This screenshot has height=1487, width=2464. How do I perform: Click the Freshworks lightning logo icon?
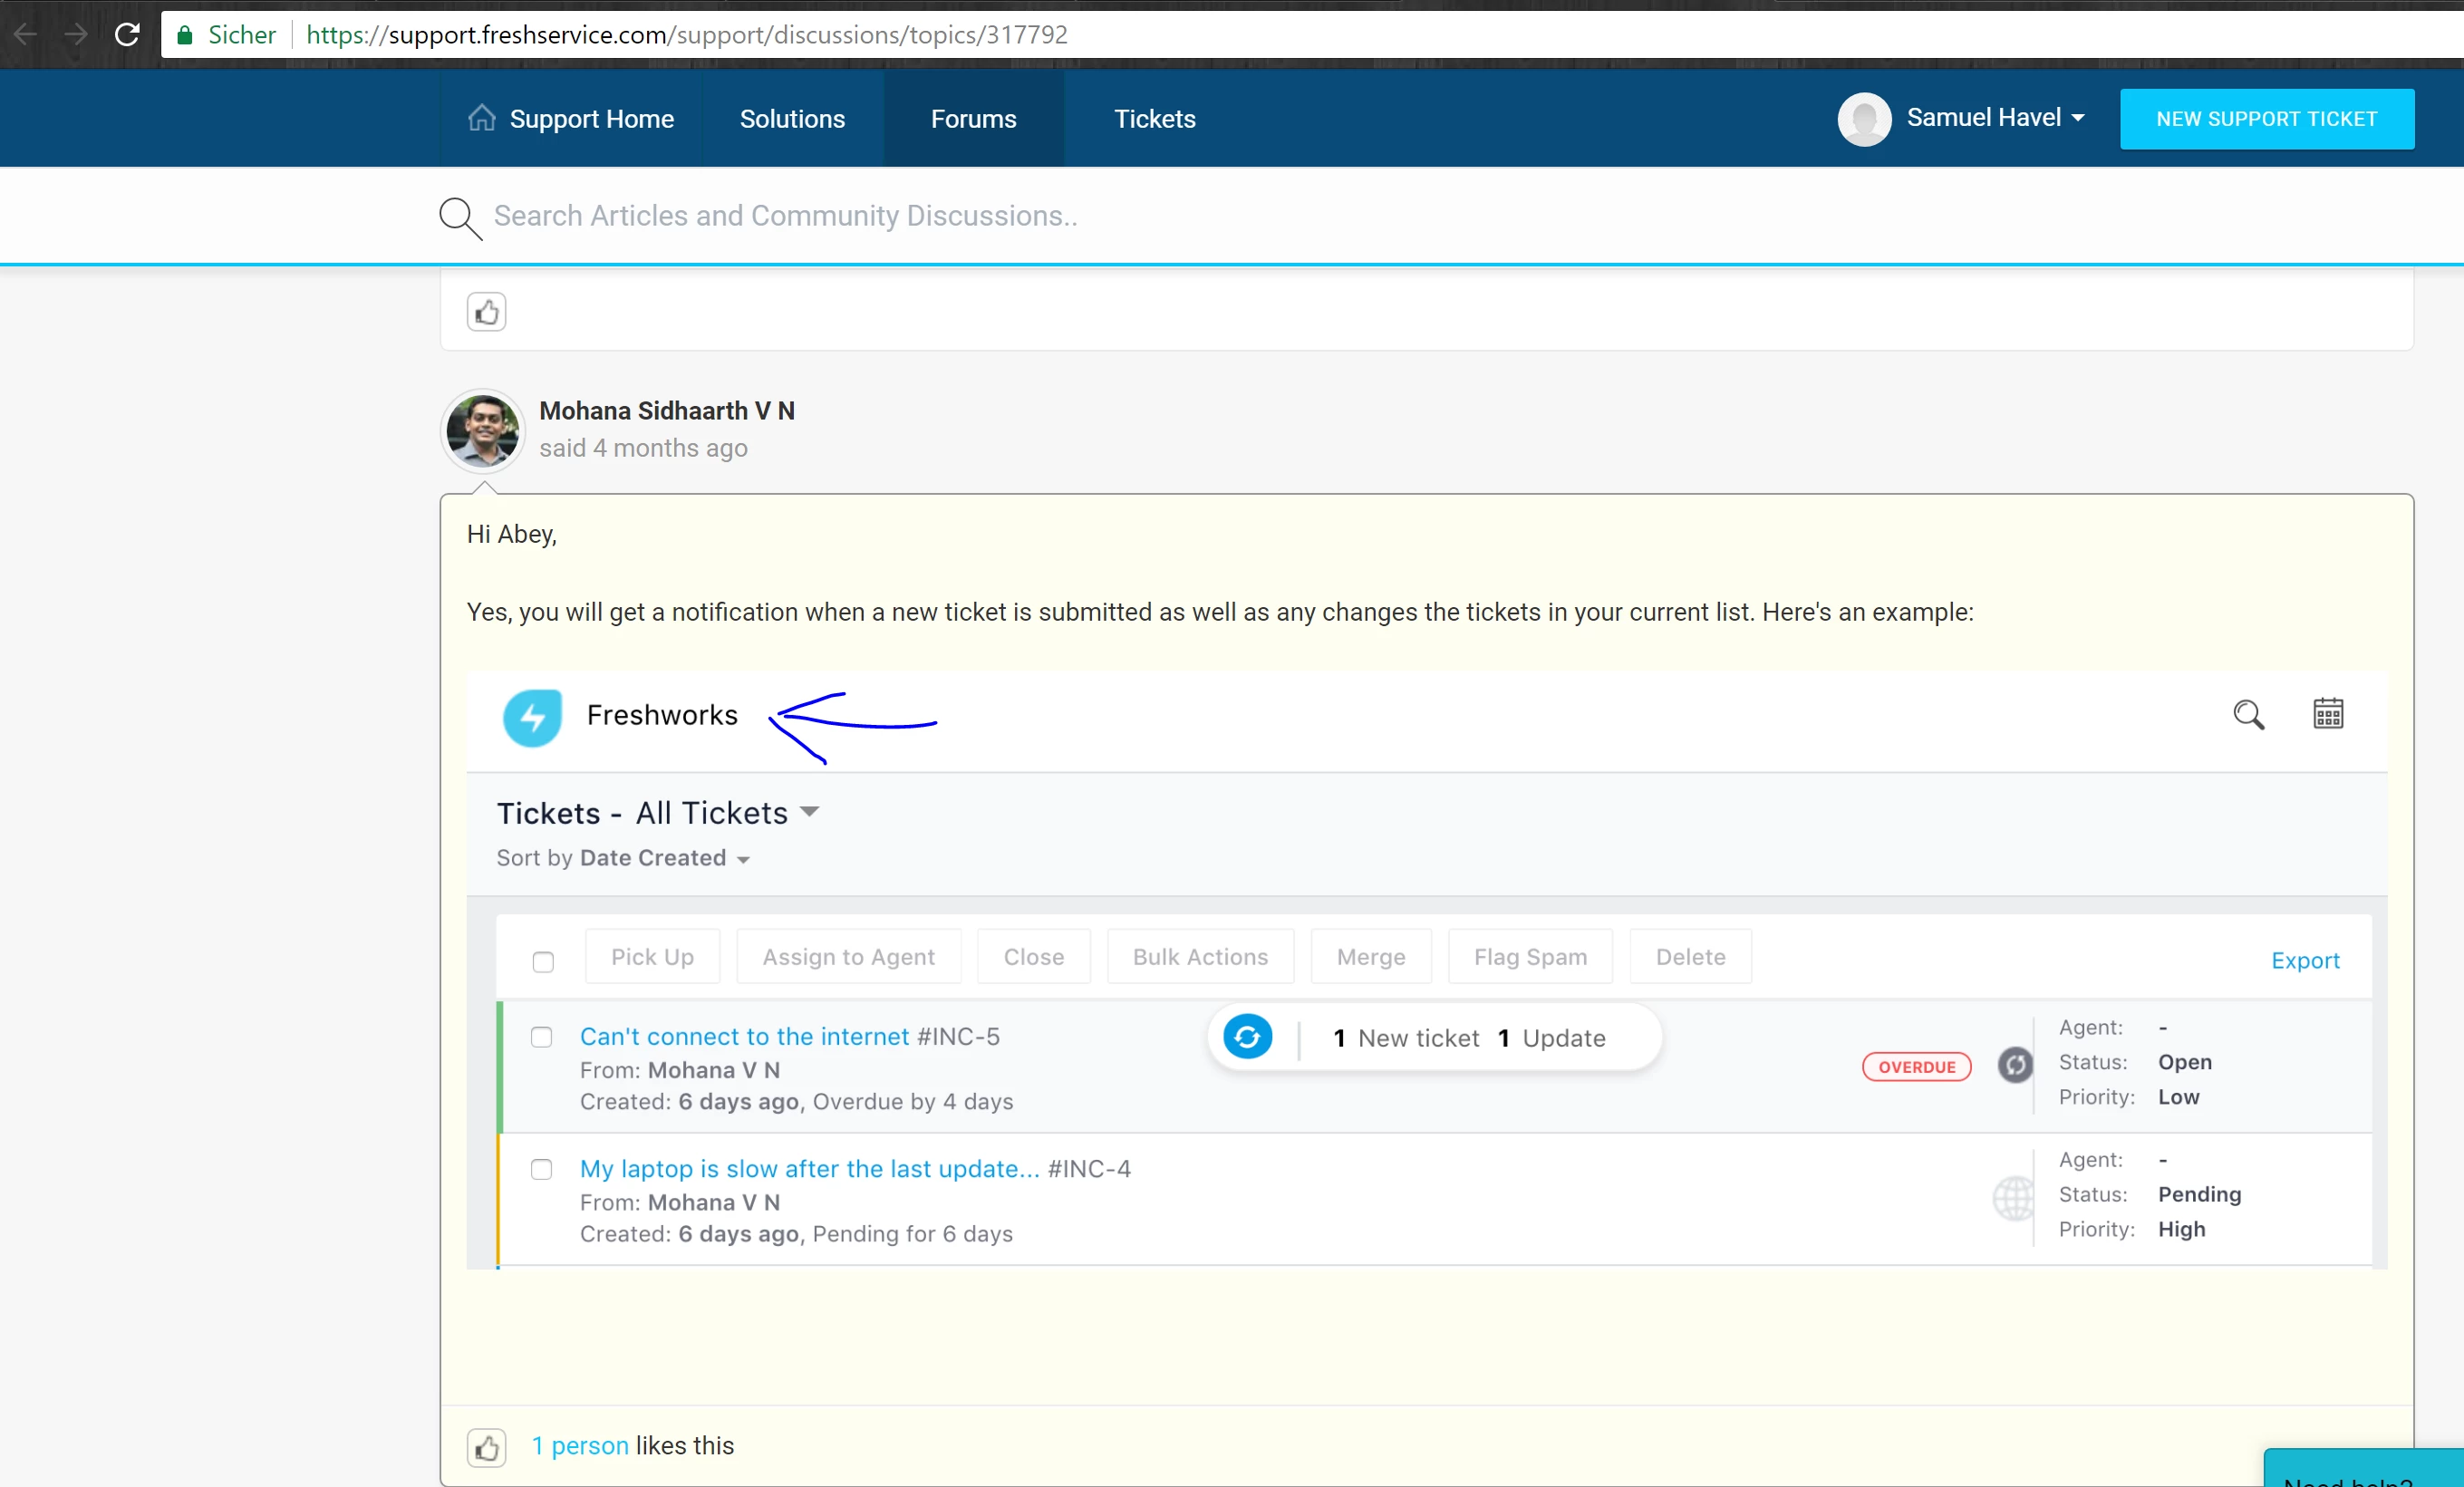[532, 717]
